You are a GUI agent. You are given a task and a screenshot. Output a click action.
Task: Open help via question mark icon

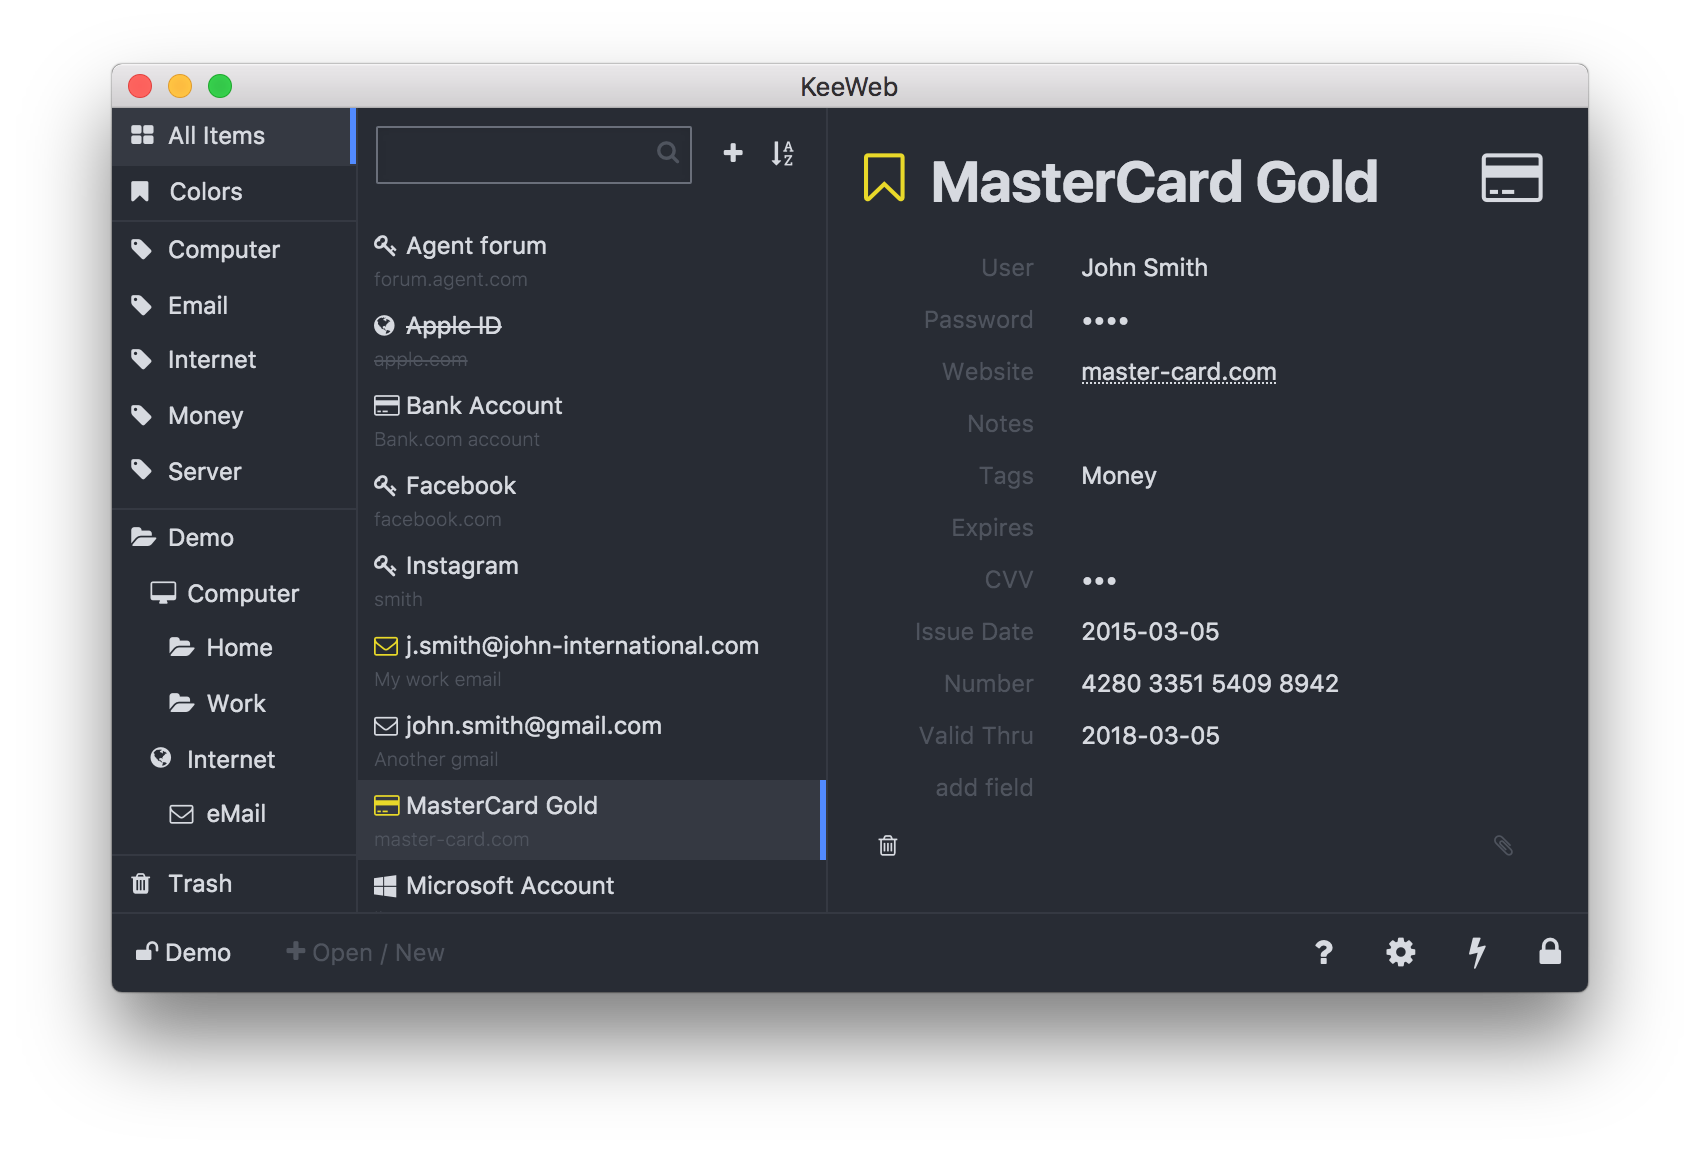click(1324, 952)
